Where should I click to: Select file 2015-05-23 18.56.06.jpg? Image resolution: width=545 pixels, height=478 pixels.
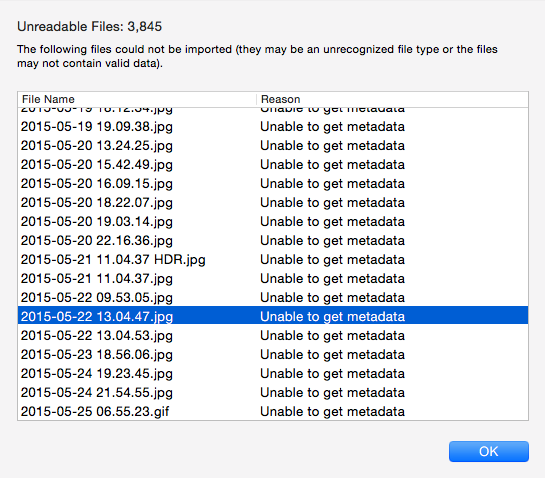pyautogui.click(x=273, y=355)
